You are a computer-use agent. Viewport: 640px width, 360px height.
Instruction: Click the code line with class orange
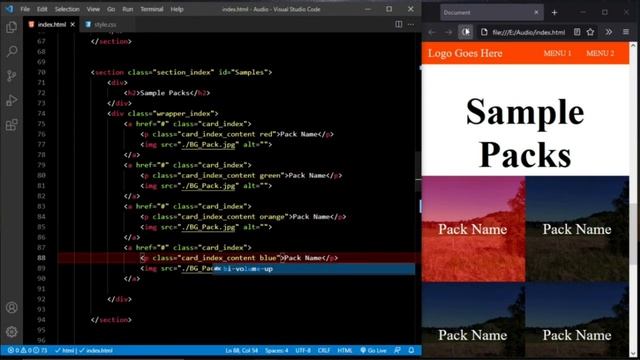[243, 217]
